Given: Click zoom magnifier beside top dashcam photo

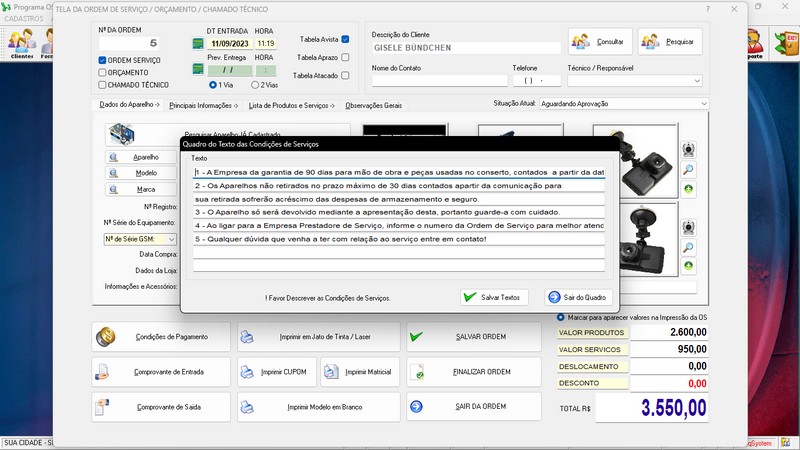Looking at the screenshot, I should point(688,169).
